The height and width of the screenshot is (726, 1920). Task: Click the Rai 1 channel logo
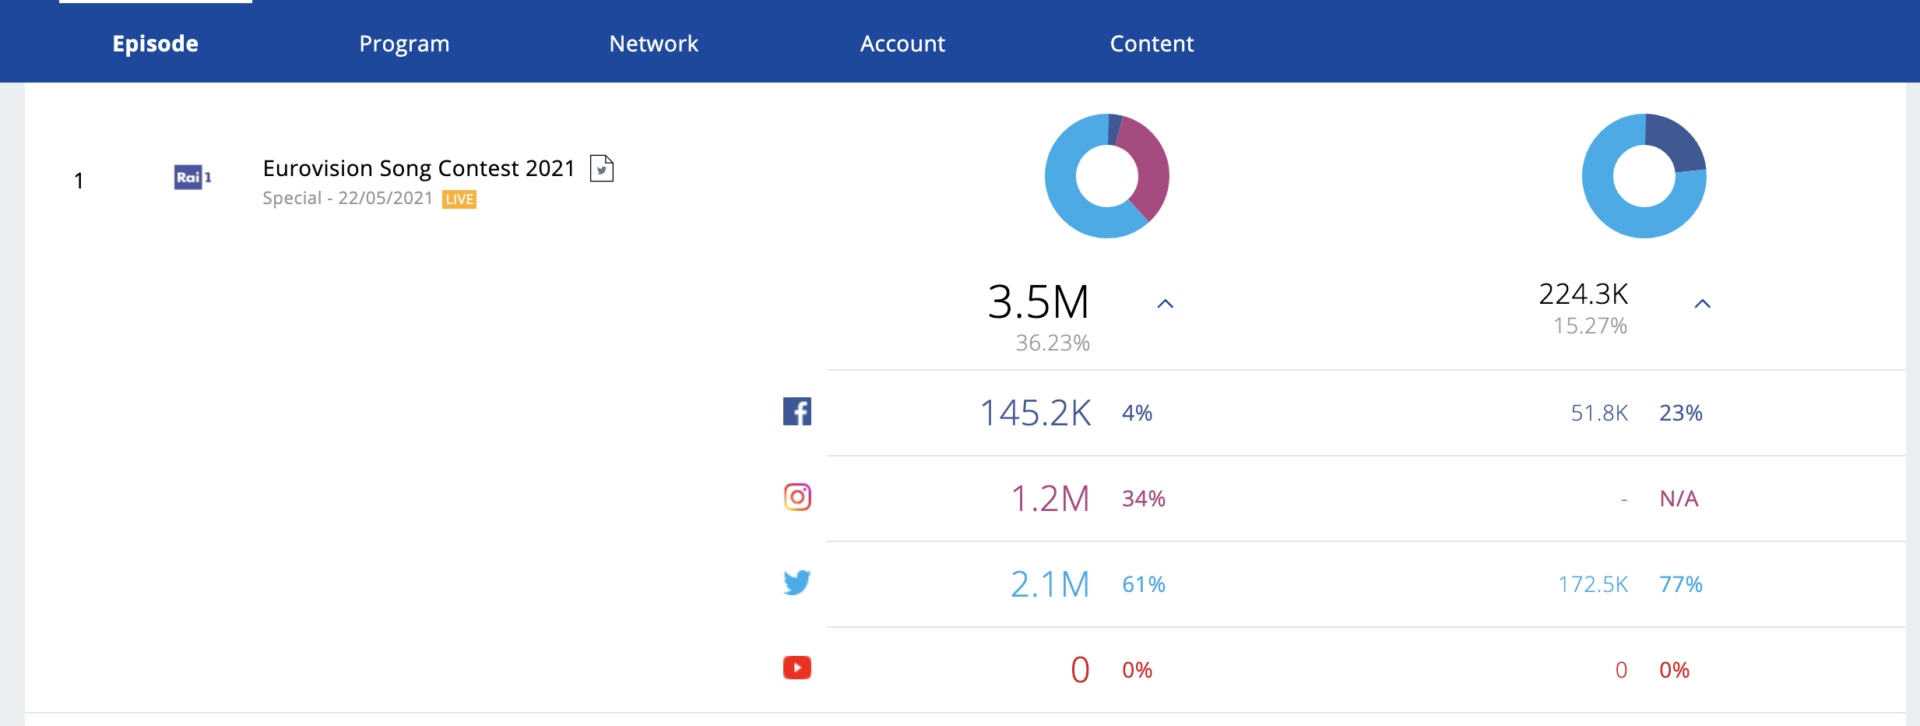[x=192, y=177]
